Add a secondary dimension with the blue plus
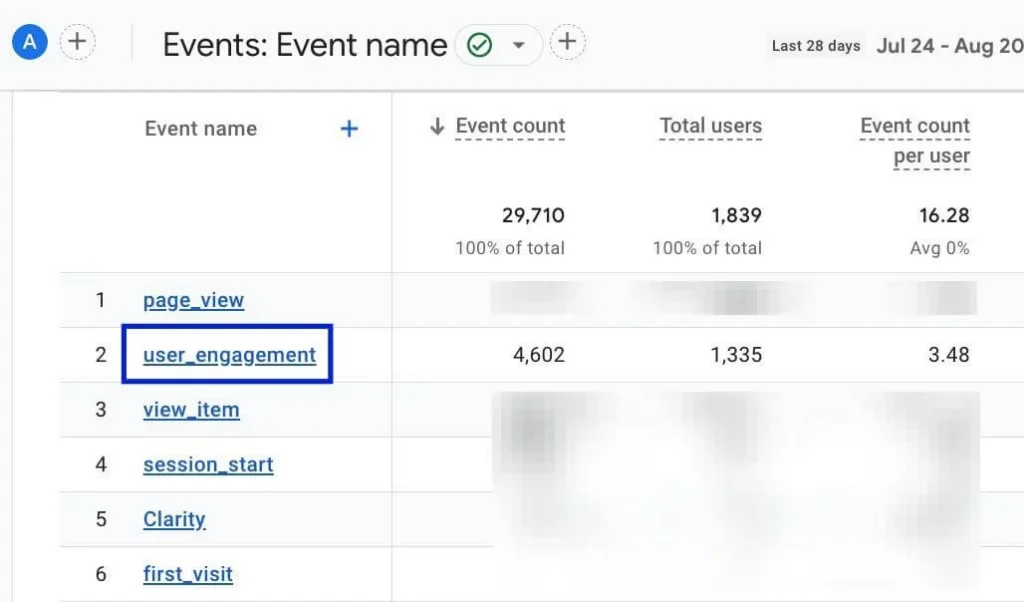 [349, 128]
